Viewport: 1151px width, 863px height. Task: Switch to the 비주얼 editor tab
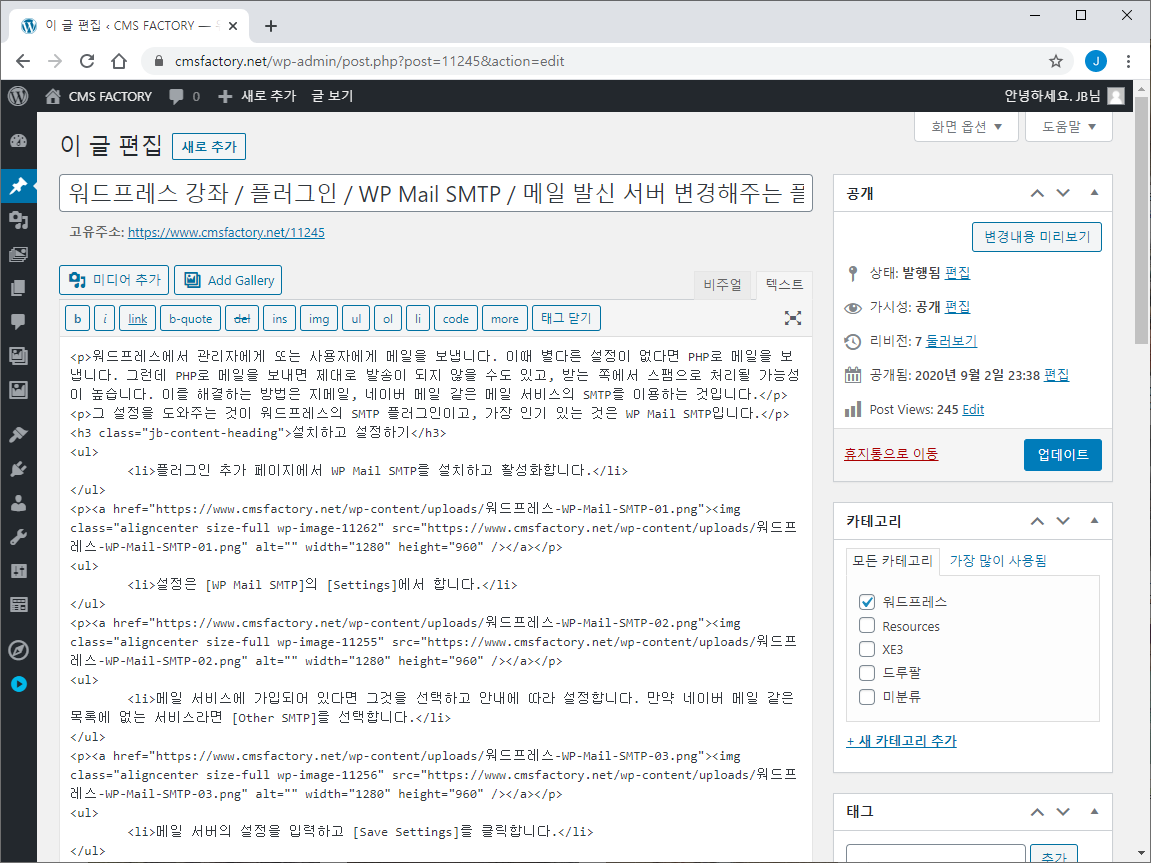722,285
